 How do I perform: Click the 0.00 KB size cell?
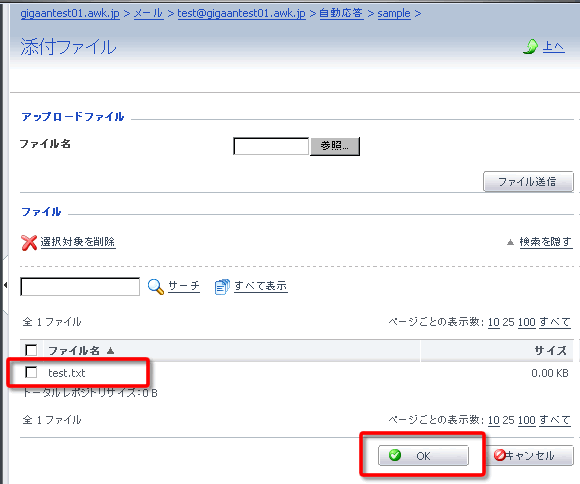[550, 373]
